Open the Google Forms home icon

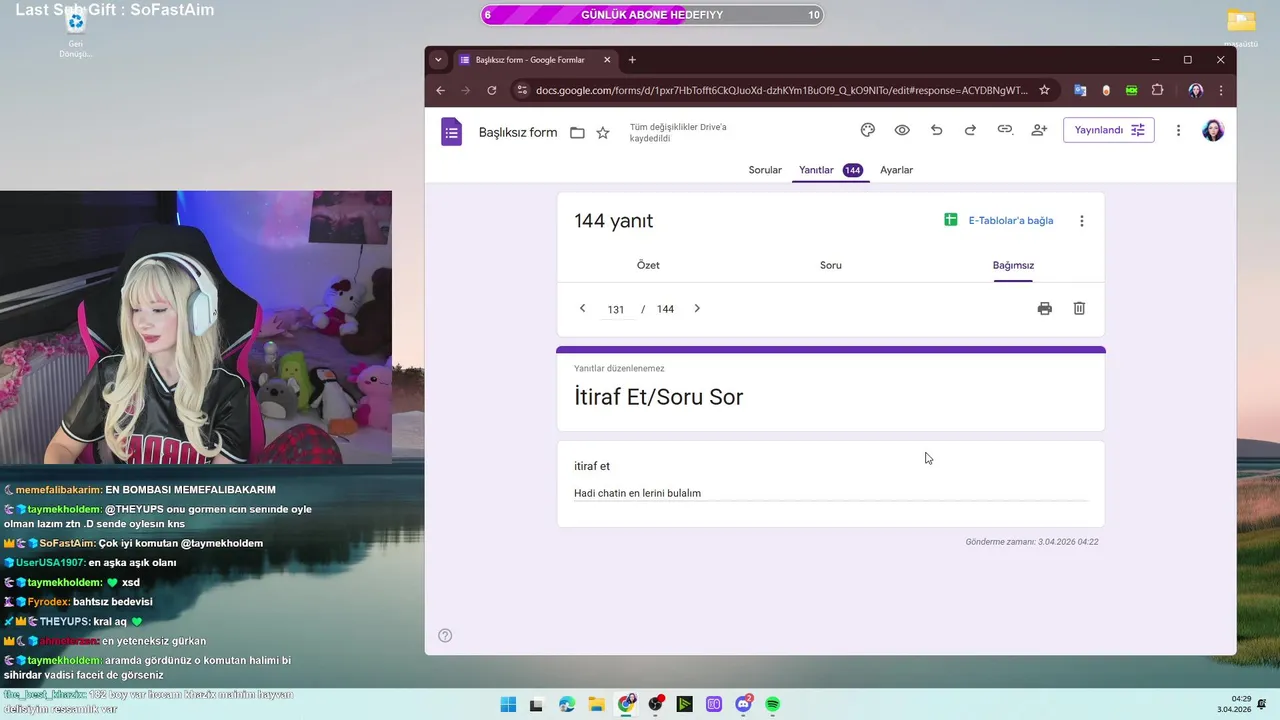452,131
